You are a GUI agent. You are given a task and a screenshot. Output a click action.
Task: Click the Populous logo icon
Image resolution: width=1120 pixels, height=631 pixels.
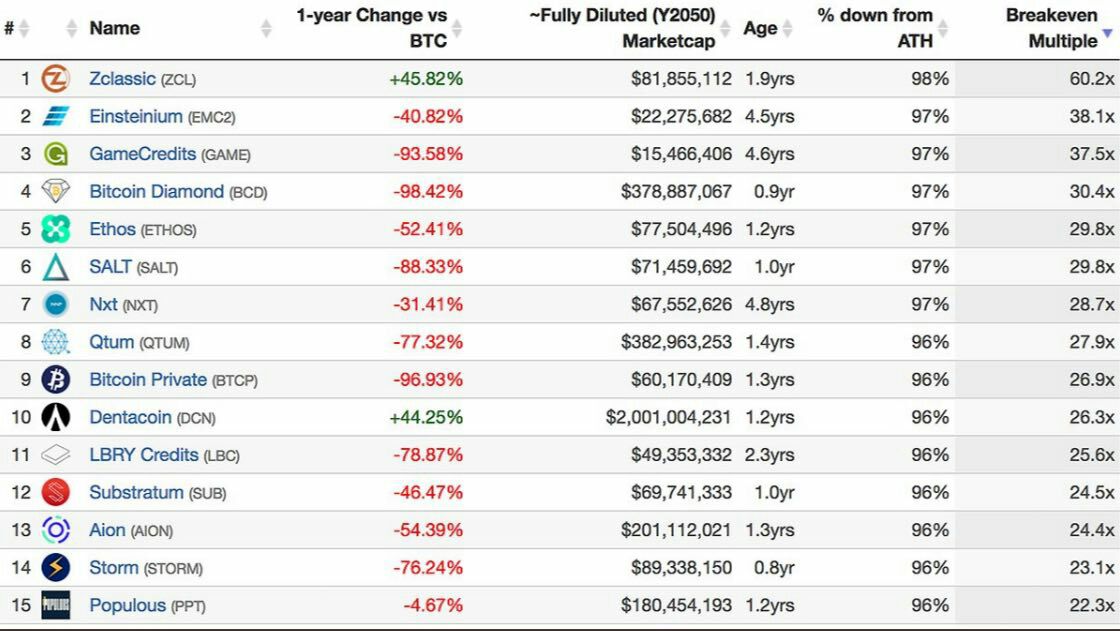pos(56,605)
